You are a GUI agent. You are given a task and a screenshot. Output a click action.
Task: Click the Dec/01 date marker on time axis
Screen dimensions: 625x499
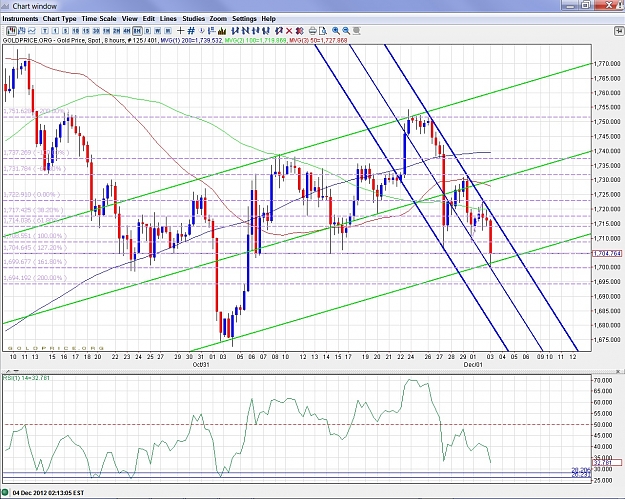473,364
